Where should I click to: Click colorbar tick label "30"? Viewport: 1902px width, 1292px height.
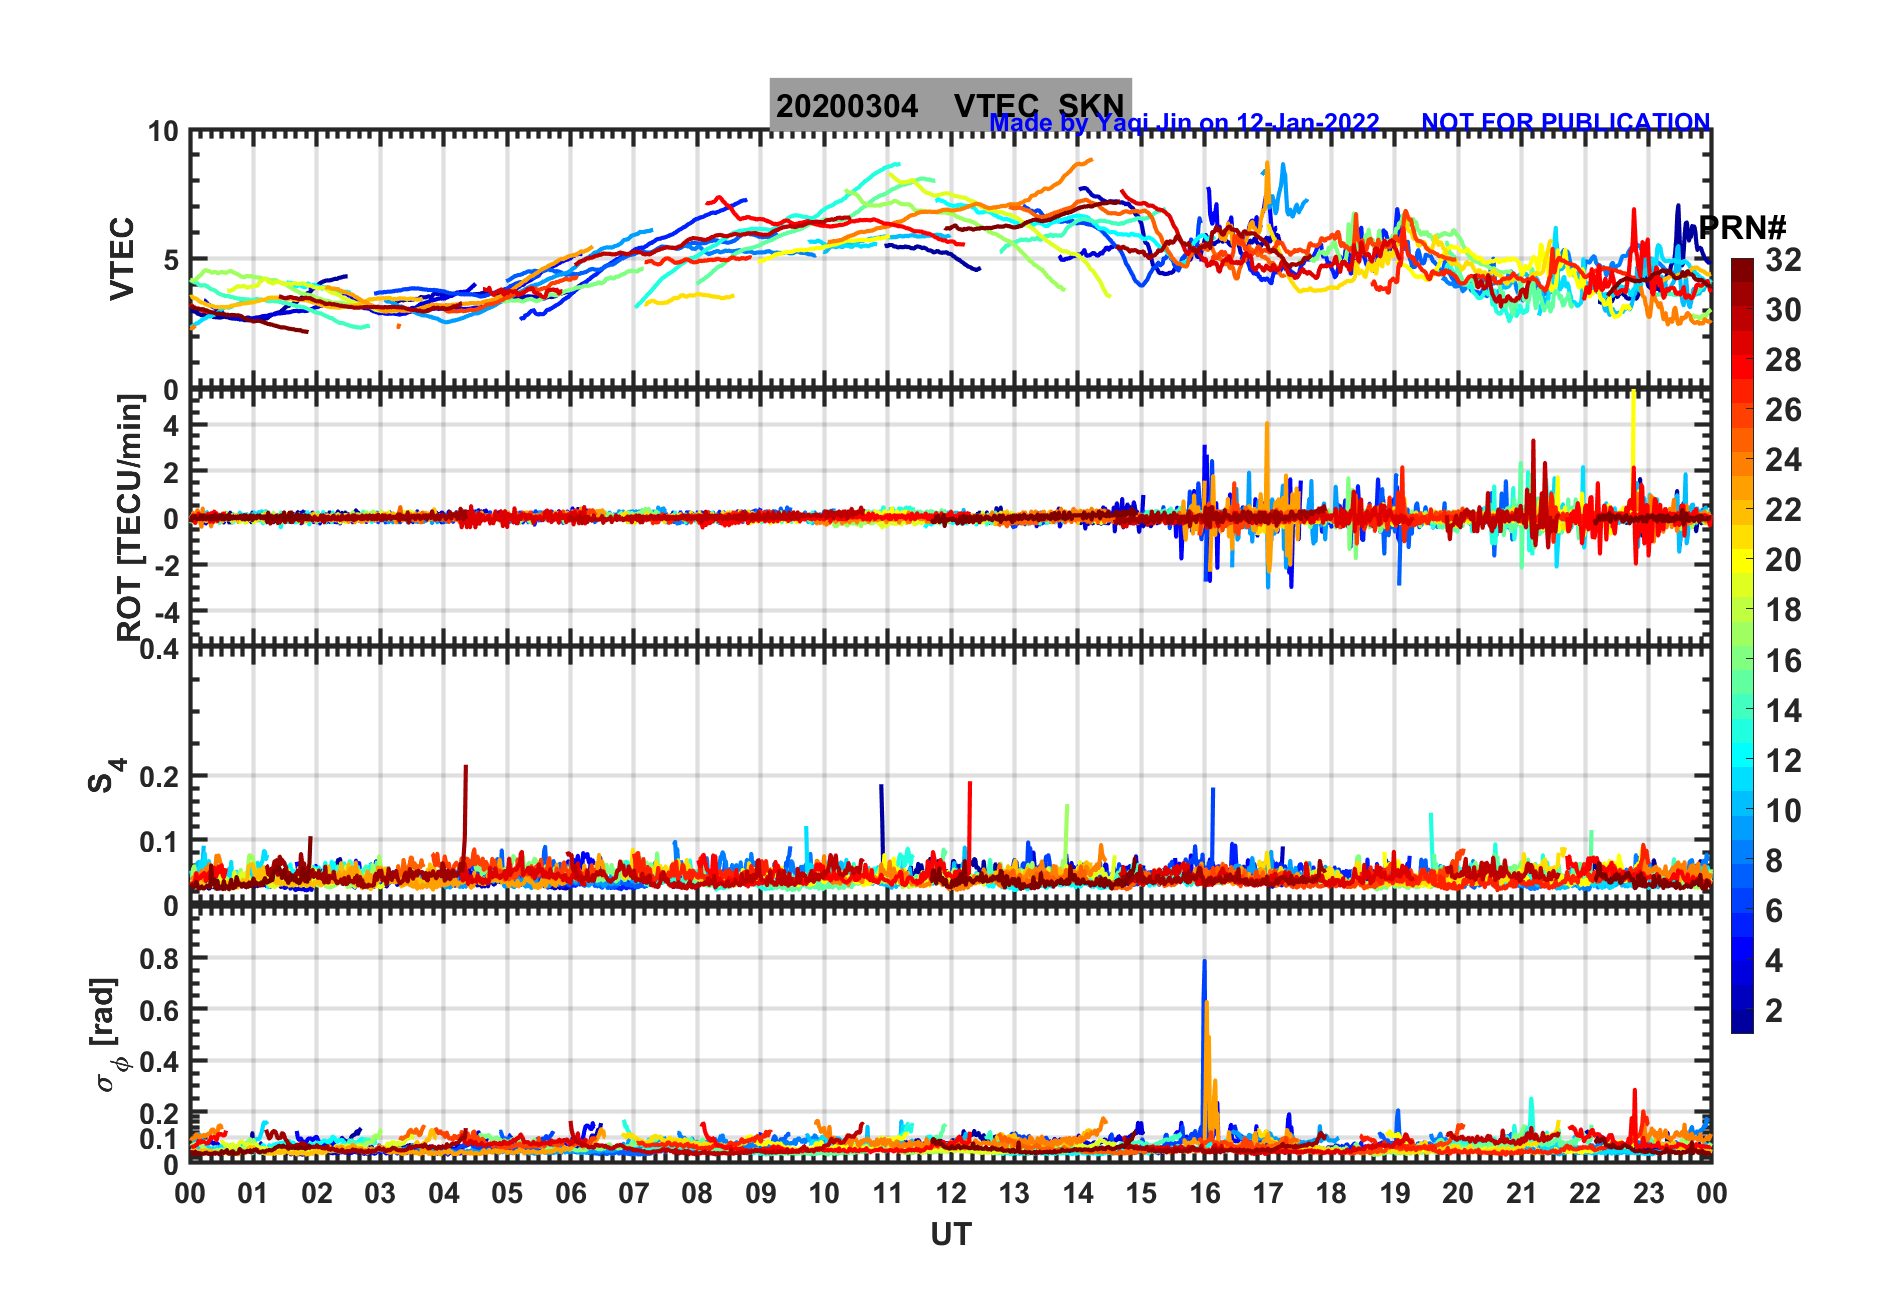[1783, 310]
